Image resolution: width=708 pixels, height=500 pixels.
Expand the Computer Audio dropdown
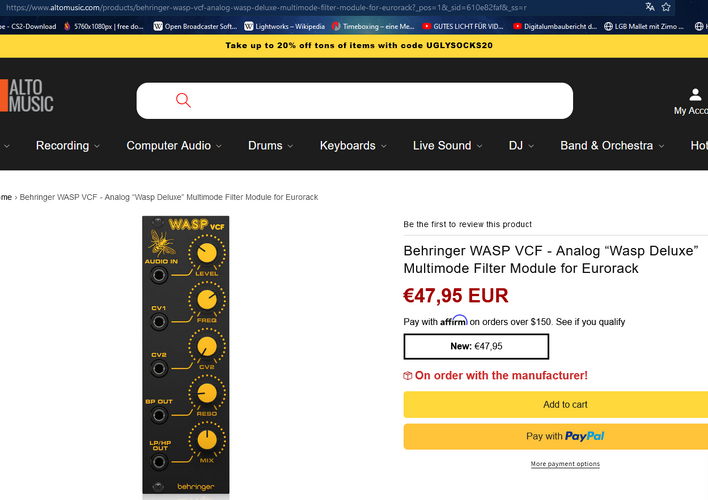point(174,145)
